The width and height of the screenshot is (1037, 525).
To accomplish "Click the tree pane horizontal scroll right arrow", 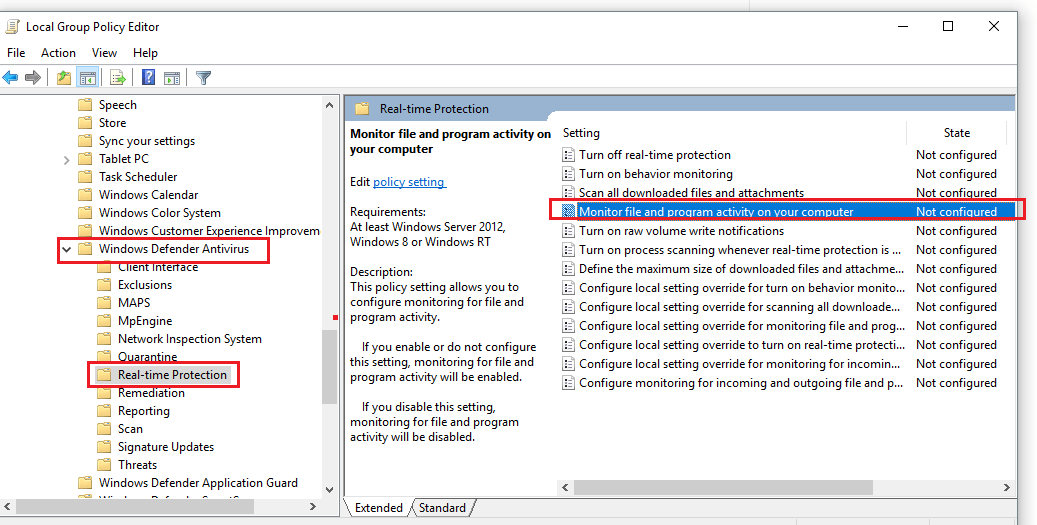I will 313,506.
